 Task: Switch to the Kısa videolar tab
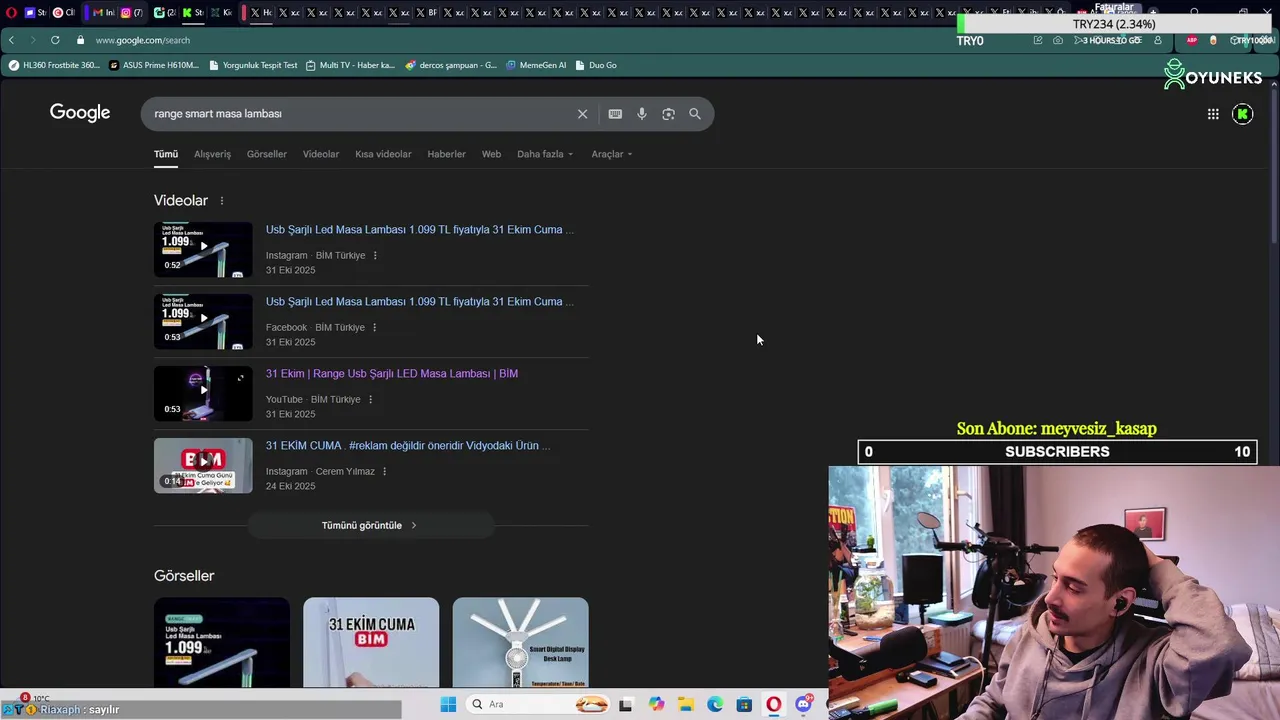coord(383,154)
